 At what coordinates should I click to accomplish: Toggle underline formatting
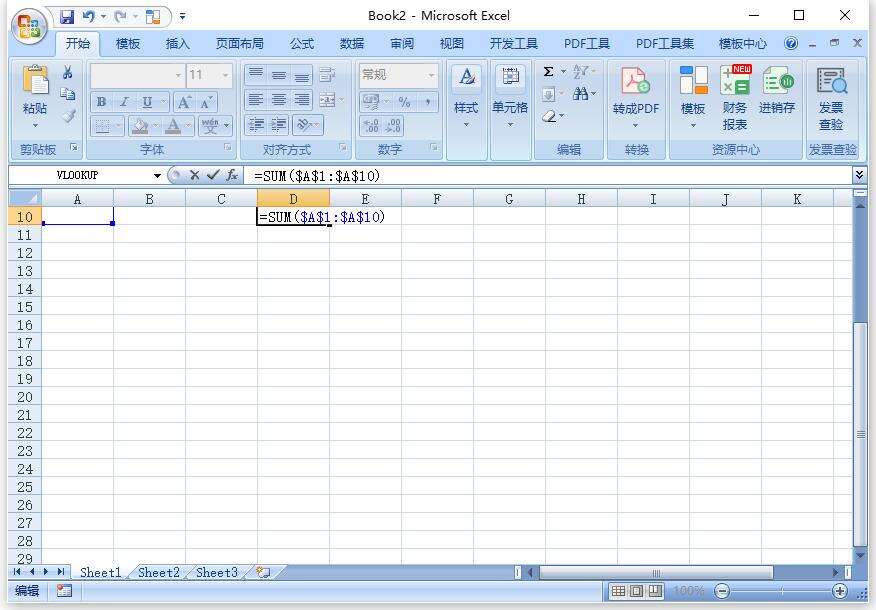pyautogui.click(x=147, y=102)
